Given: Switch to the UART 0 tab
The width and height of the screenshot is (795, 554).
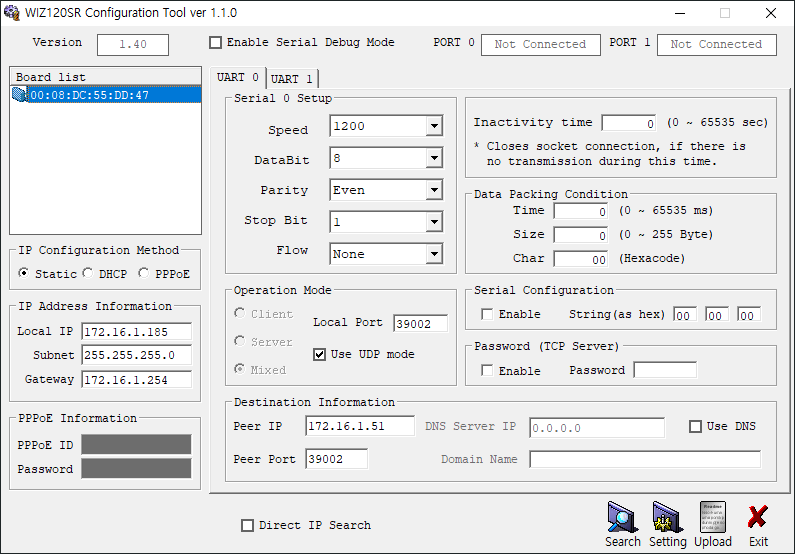Looking at the screenshot, I should tap(238, 78).
